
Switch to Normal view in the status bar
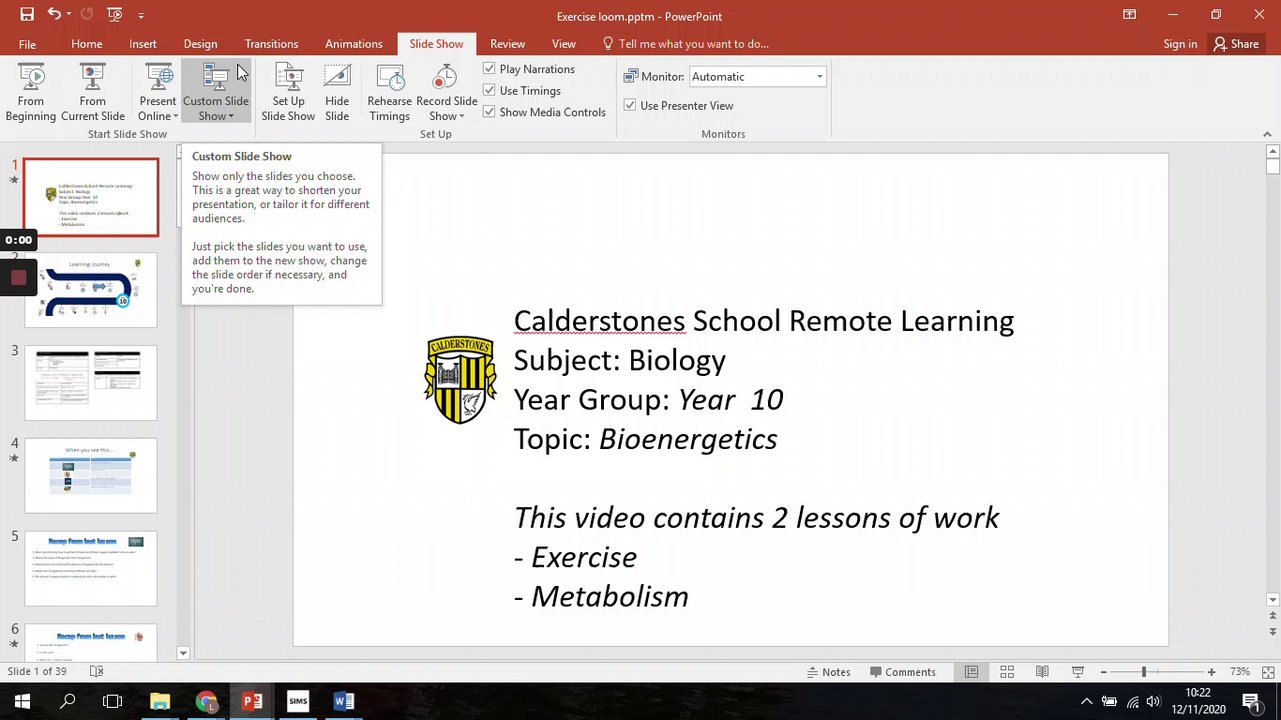971,672
